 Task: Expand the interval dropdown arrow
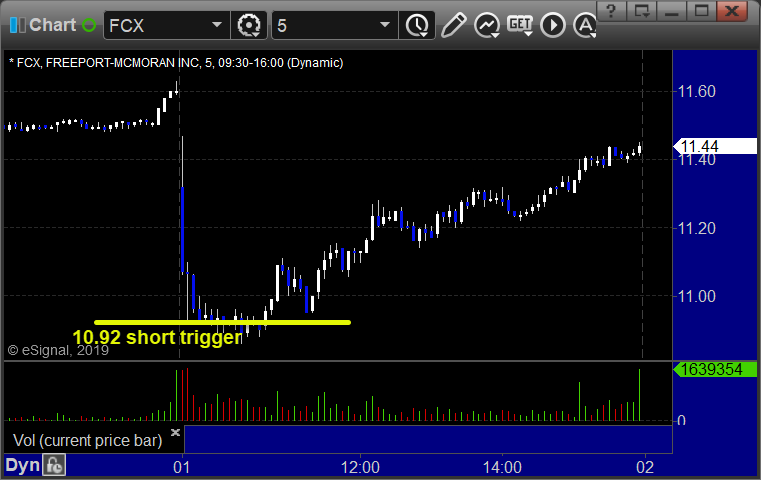(385, 25)
